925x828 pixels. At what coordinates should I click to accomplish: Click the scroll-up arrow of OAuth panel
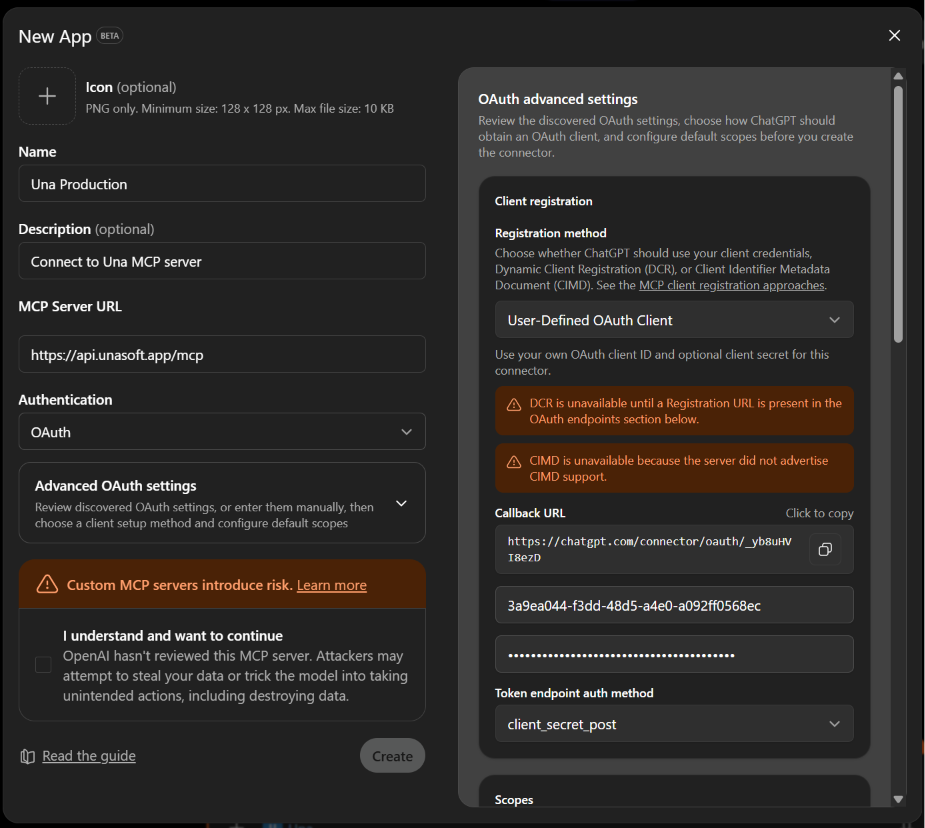pyautogui.click(x=898, y=76)
